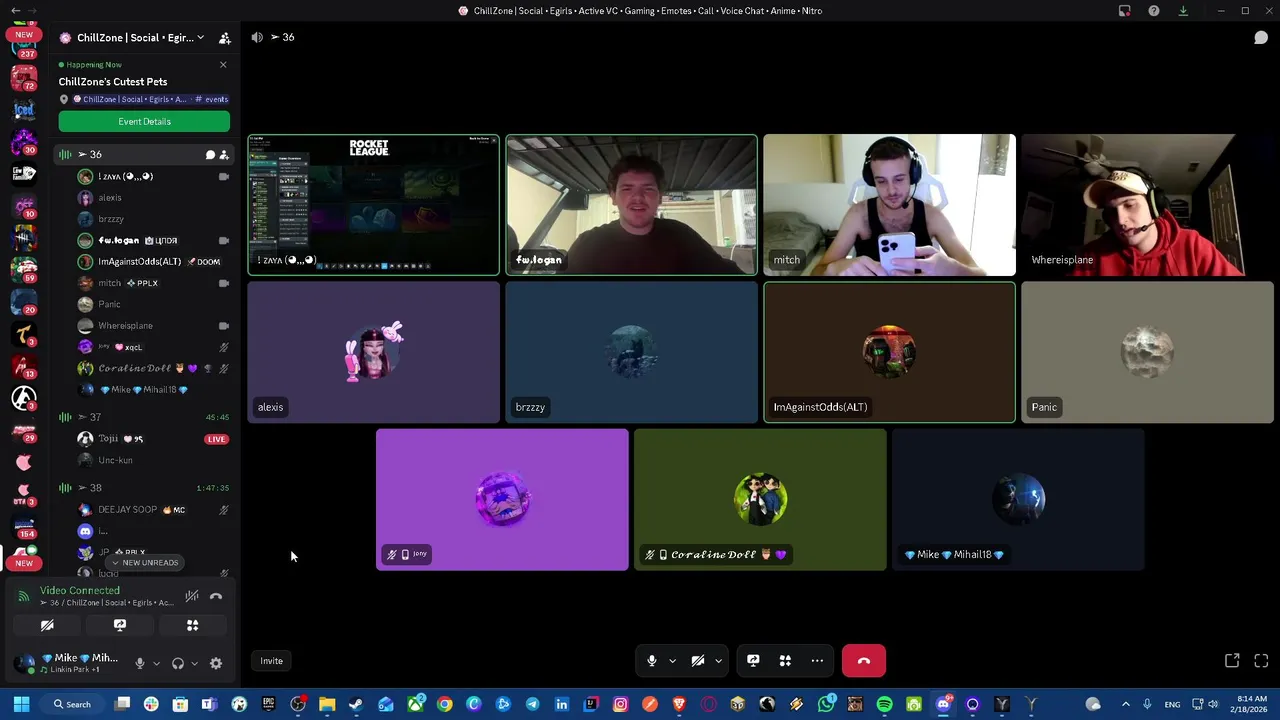Open activities button in Video Connected panel
This screenshot has height=720, width=1280.
tap(193, 625)
